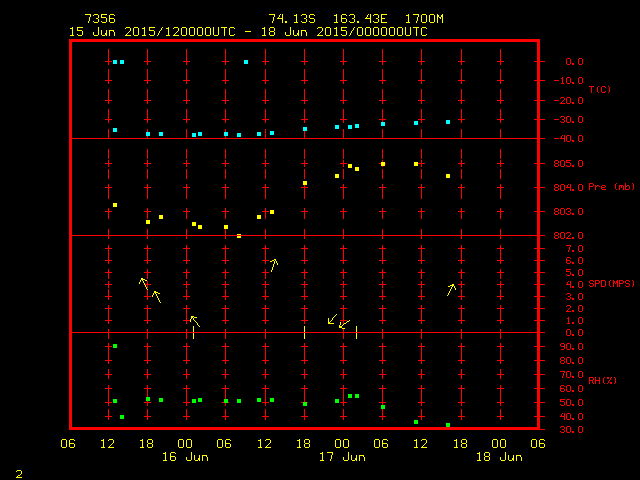Select the 90.0 humidity tick value
This screenshot has height=480, width=640.
569,347
